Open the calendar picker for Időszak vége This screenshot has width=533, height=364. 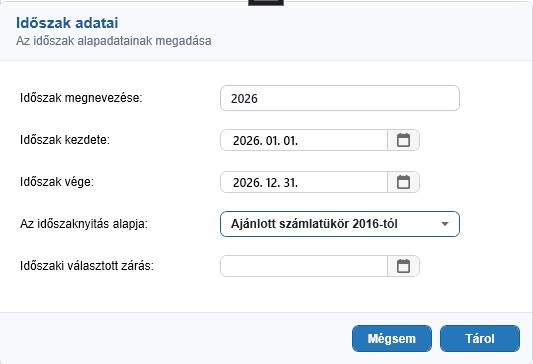pos(403,182)
